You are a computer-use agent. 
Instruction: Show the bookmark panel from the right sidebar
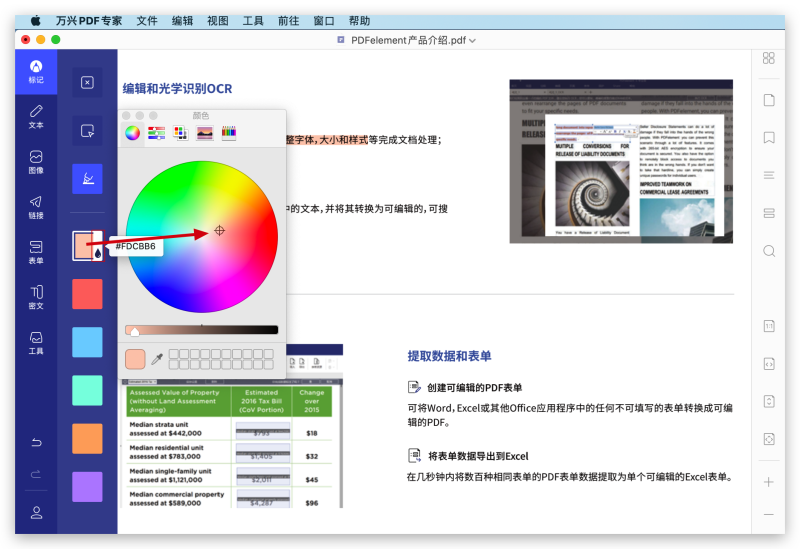point(768,138)
